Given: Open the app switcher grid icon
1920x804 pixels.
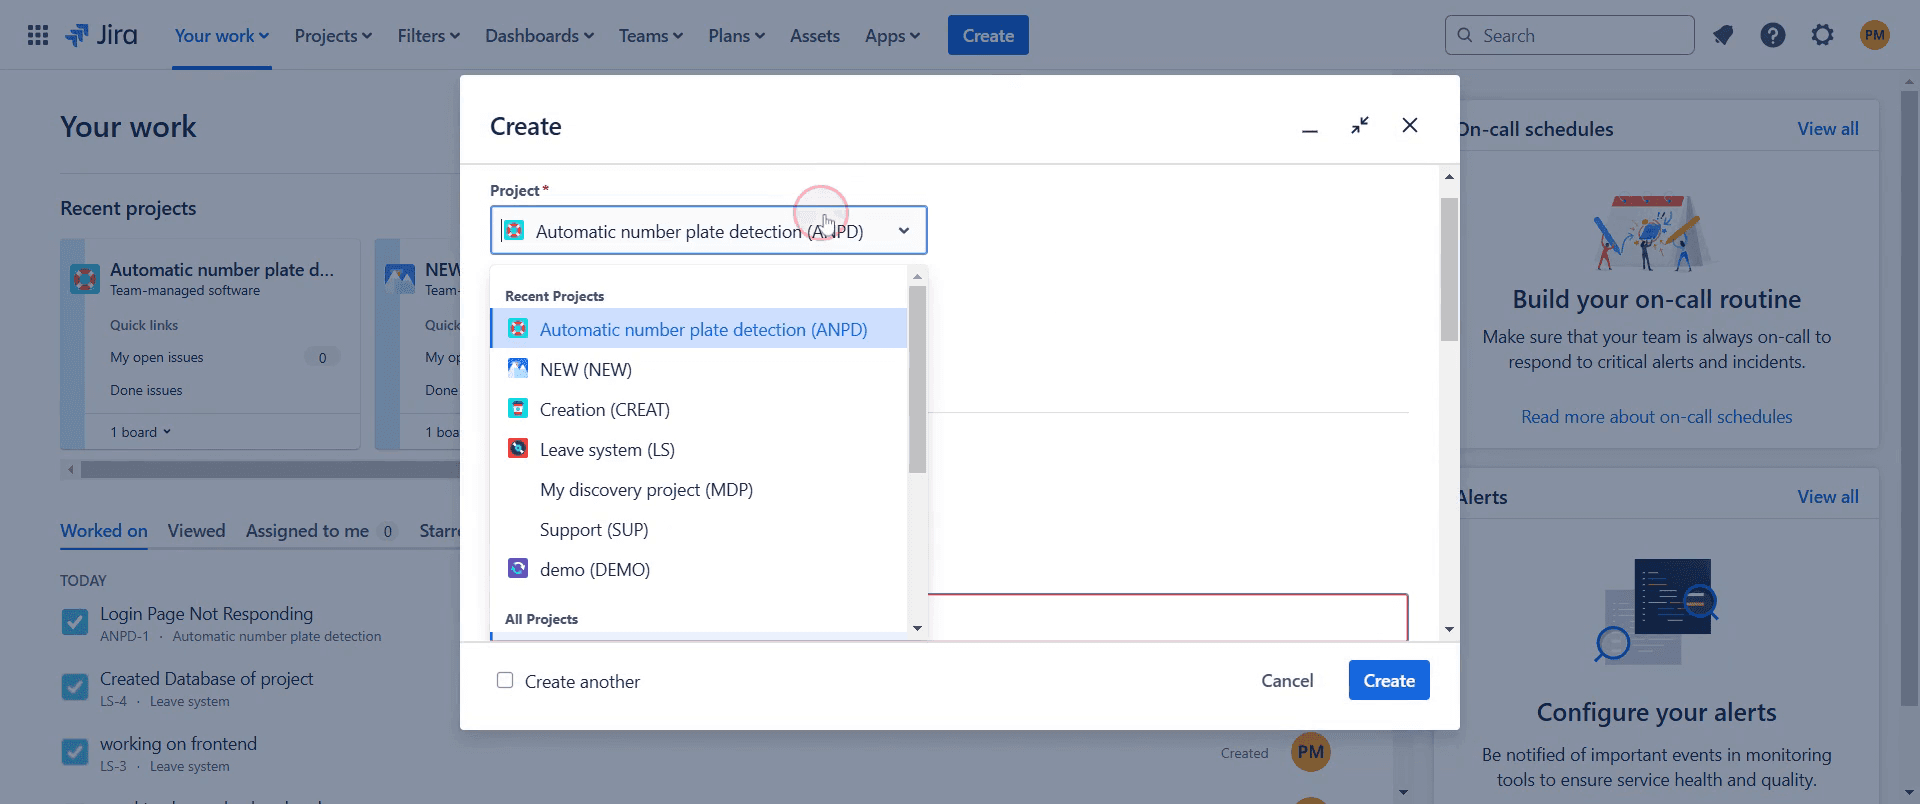Looking at the screenshot, I should pos(38,36).
